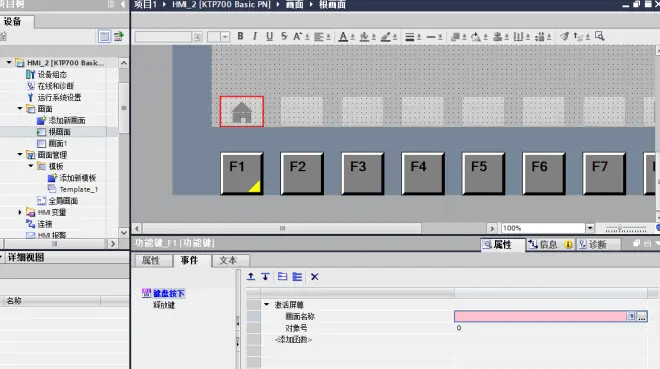The height and width of the screenshot is (369, 660).
Task: Toggle italic text formatting
Action: click(x=255, y=36)
